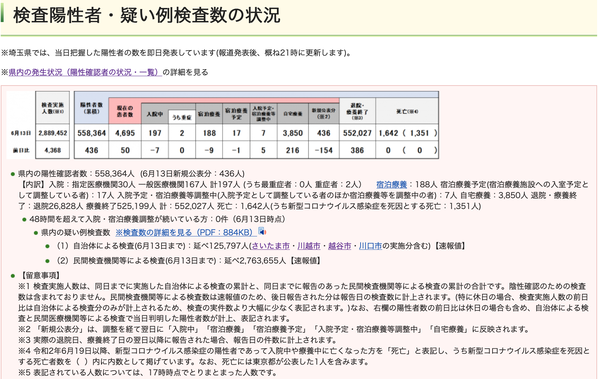Click the 現在の患者数 header cell
Viewport: 600px width, 379px height.
(x=125, y=111)
